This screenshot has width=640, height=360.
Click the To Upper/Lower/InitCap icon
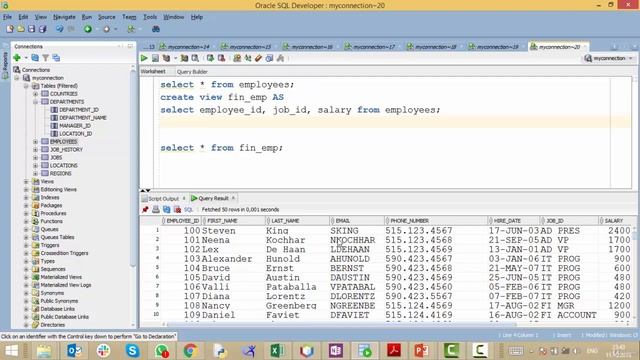coord(248,58)
